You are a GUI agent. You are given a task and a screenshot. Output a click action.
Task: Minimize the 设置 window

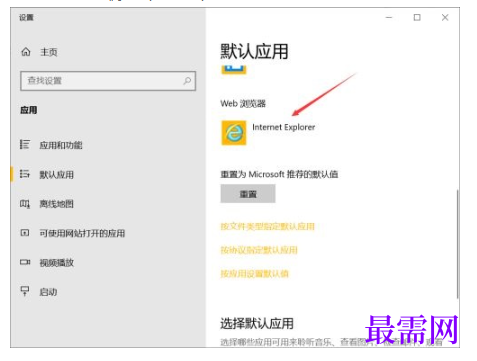(389, 17)
